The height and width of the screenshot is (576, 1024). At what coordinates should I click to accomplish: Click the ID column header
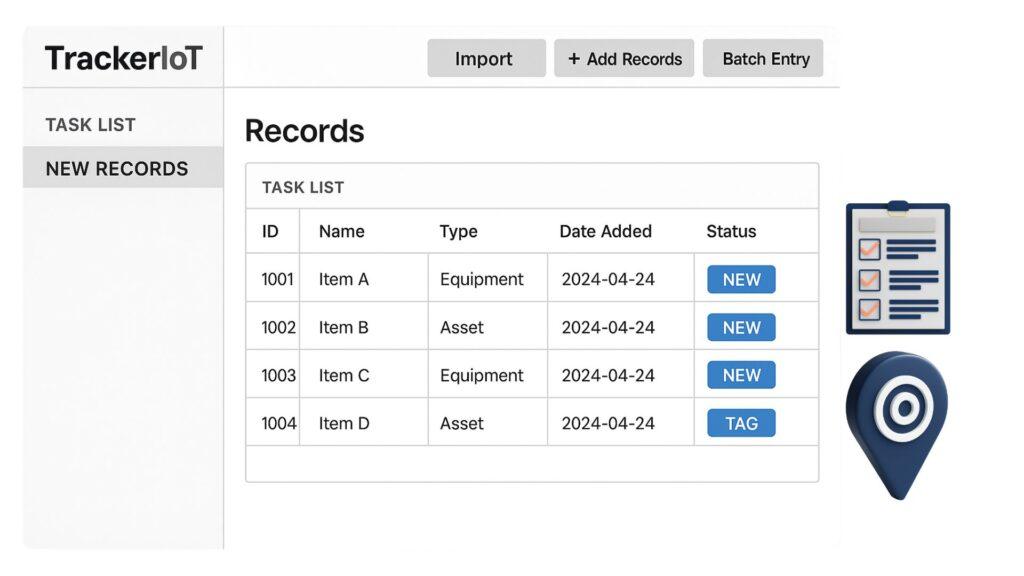[270, 231]
